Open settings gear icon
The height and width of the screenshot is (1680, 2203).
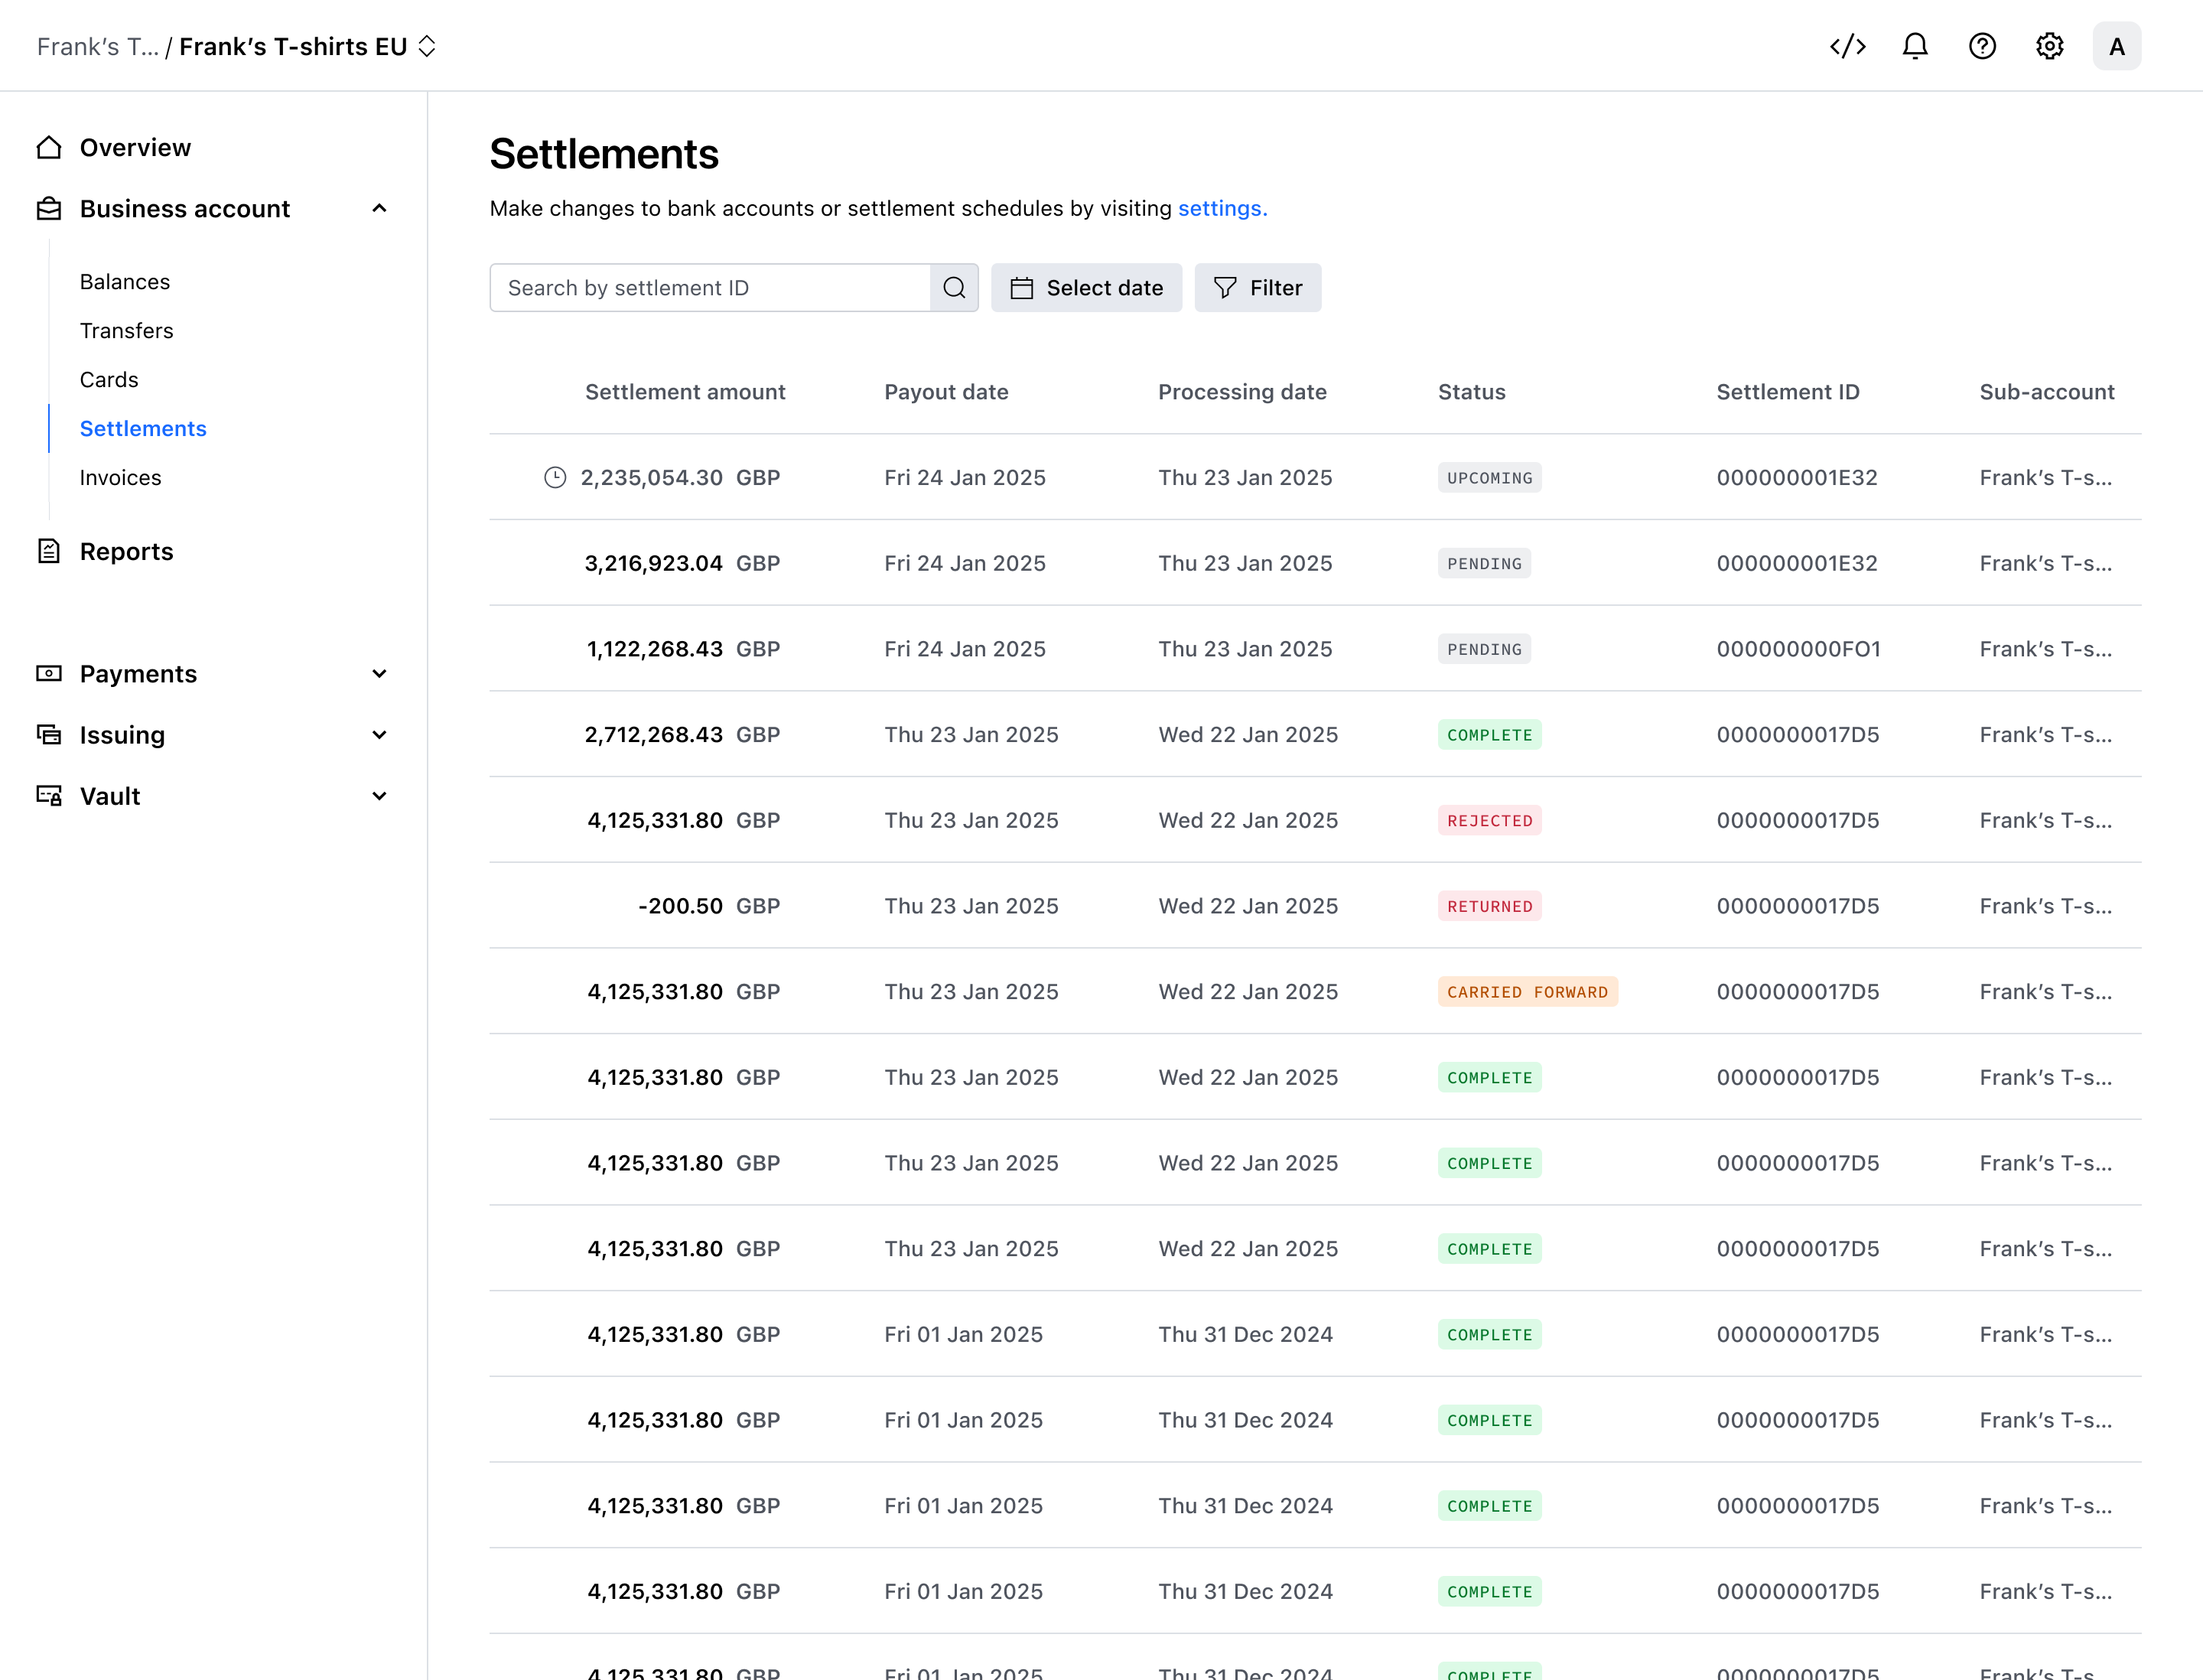tap(2049, 46)
